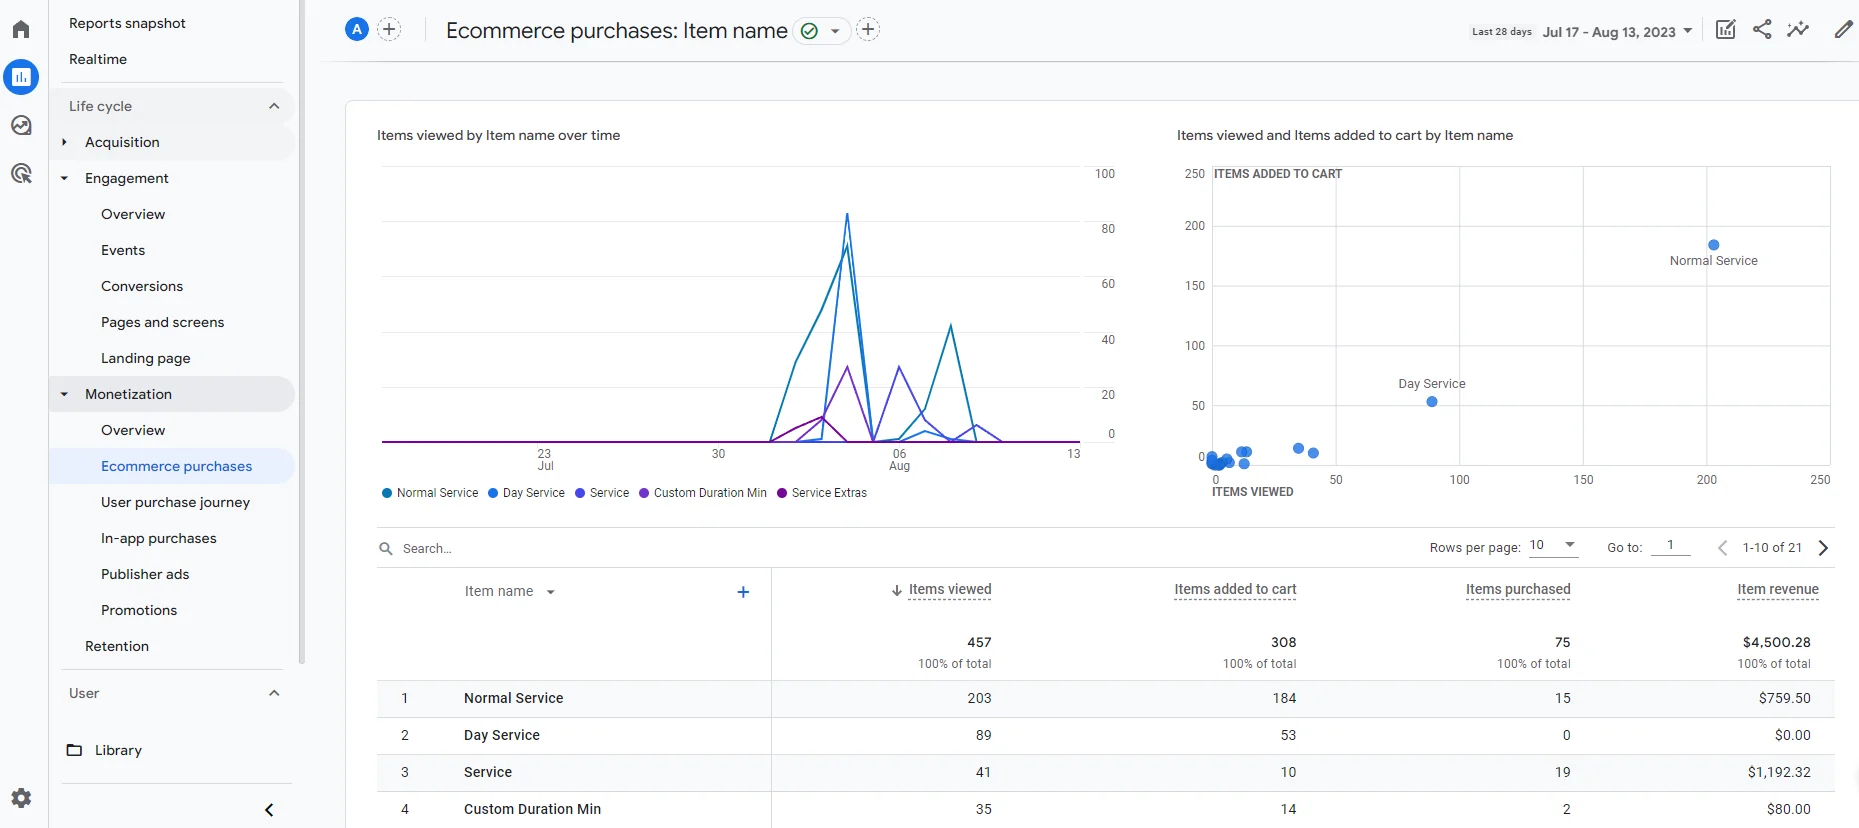Select the Reports bar chart icon
Image resolution: width=1859 pixels, height=828 pixels.
click(x=21, y=77)
